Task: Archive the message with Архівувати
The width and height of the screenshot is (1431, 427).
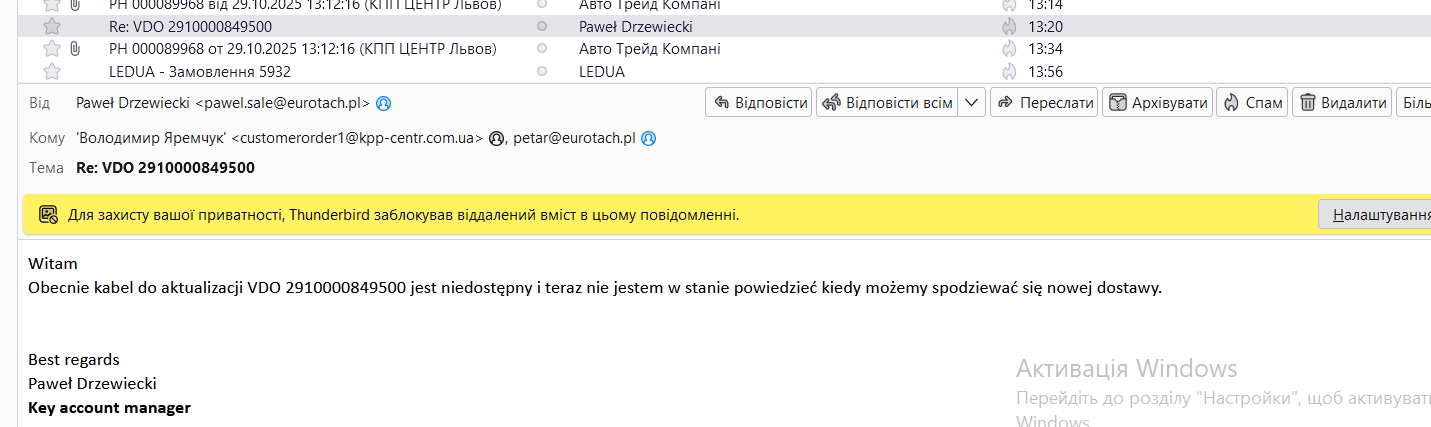Action: coord(1158,103)
